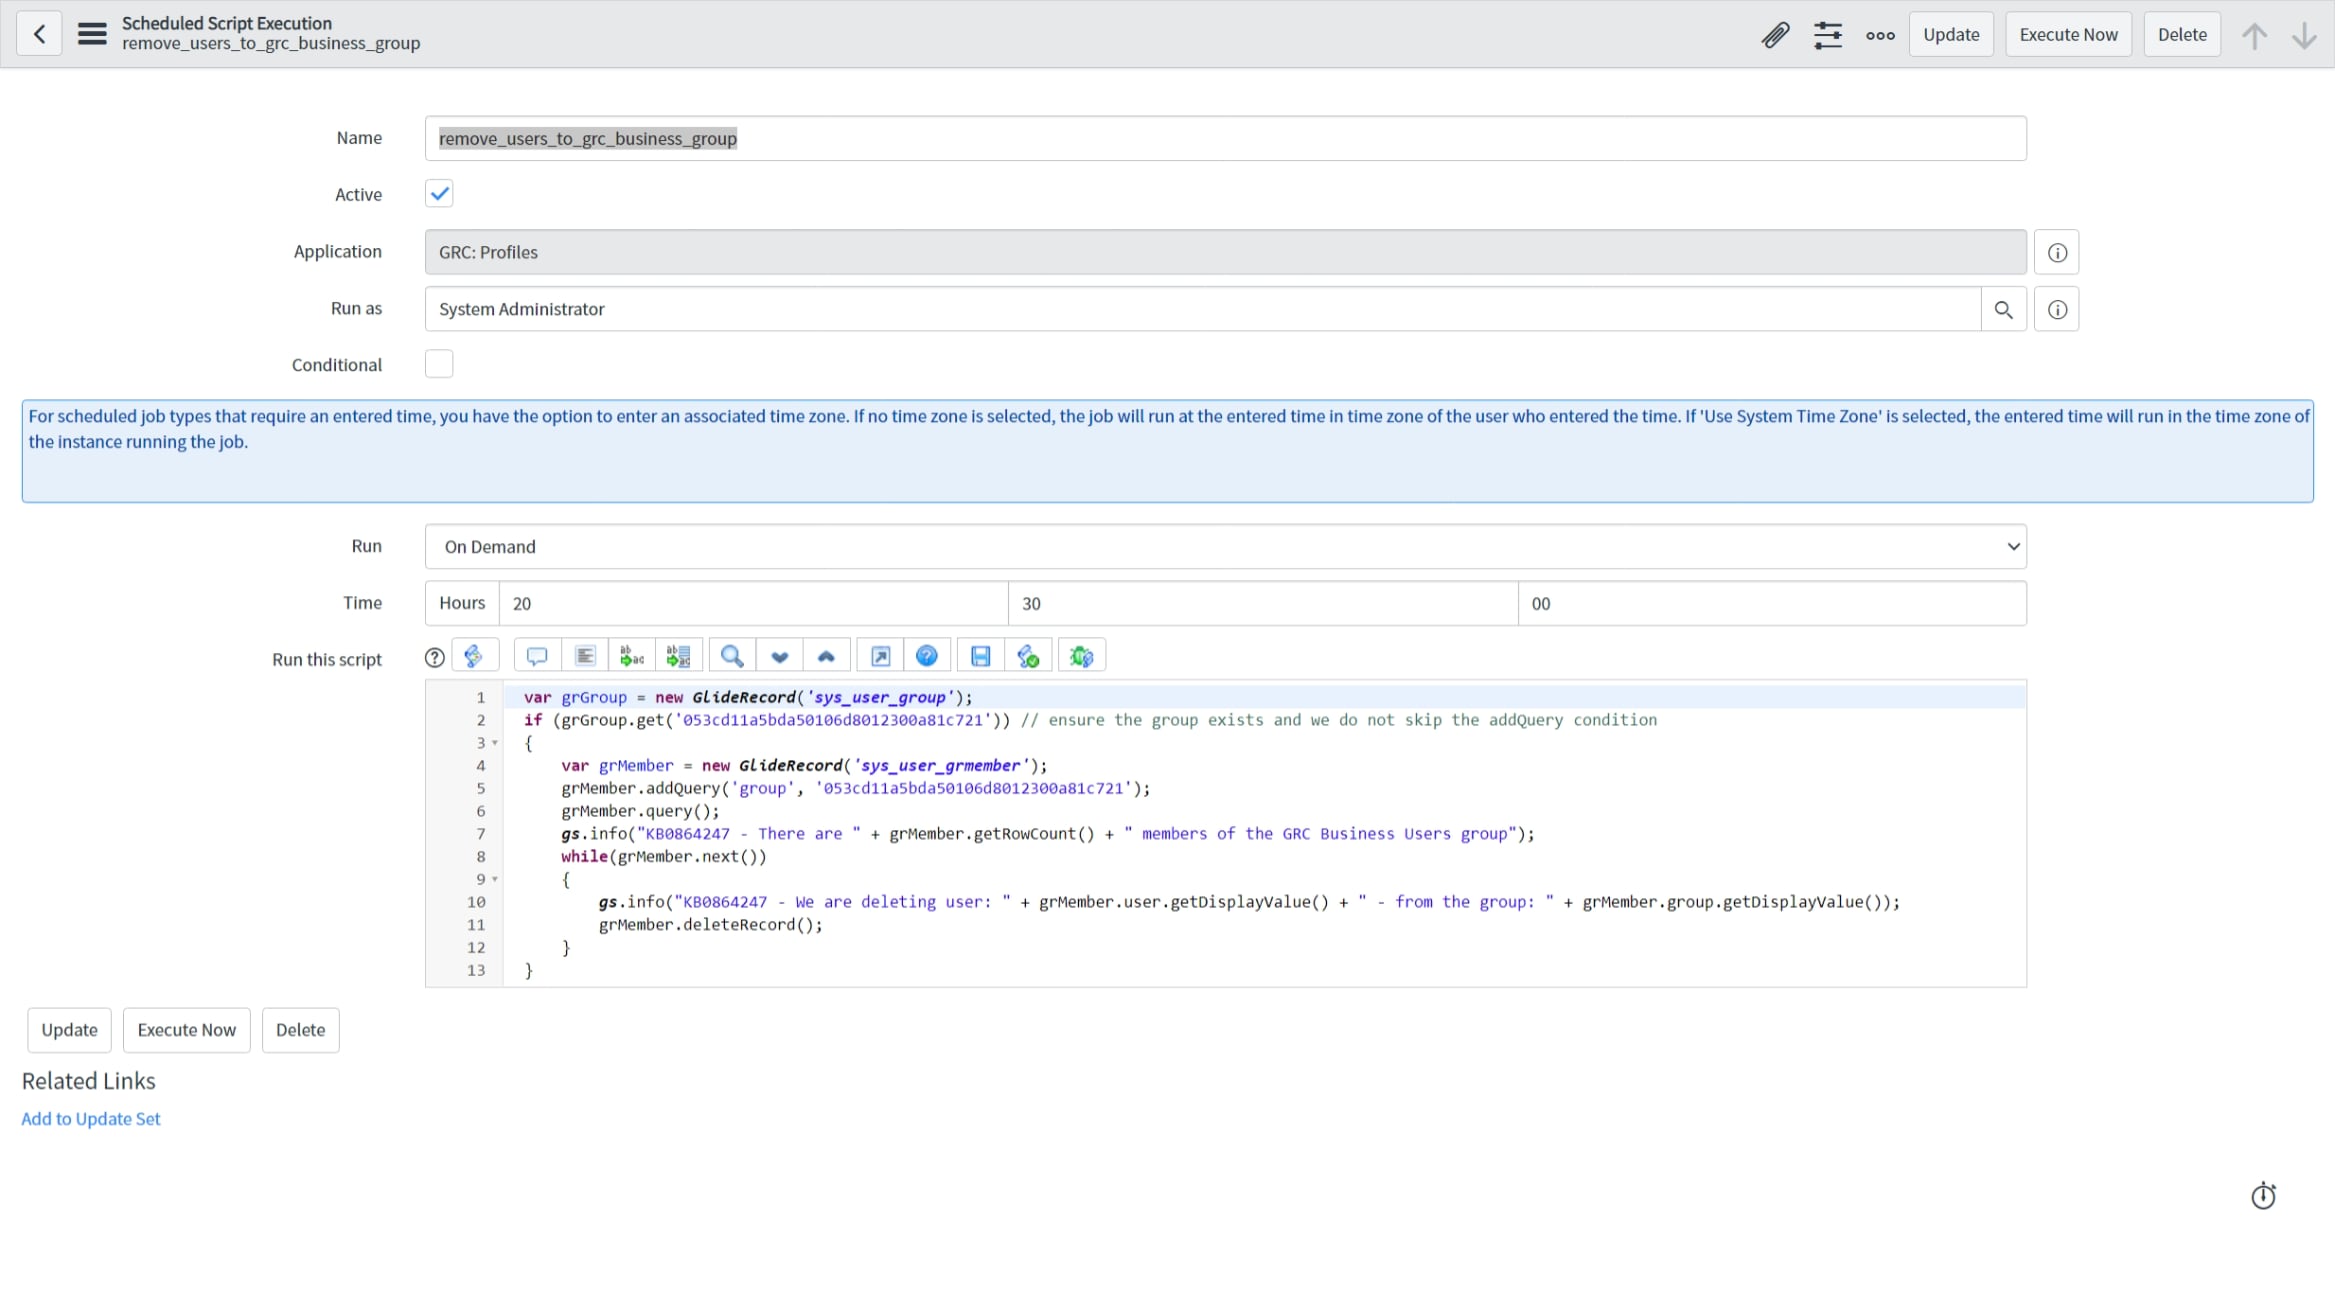Click bottom Execute Now button
The width and height of the screenshot is (2335, 1295).
pos(186,1030)
